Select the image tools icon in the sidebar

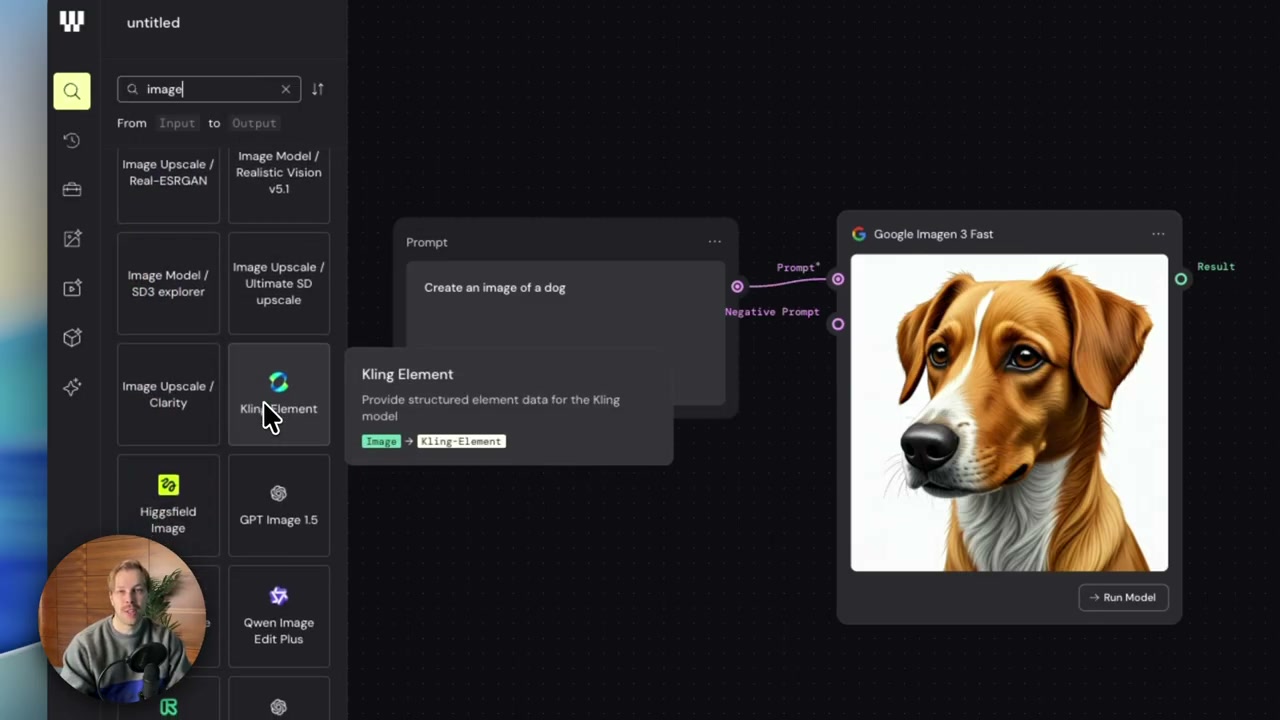(x=72, y=239)
